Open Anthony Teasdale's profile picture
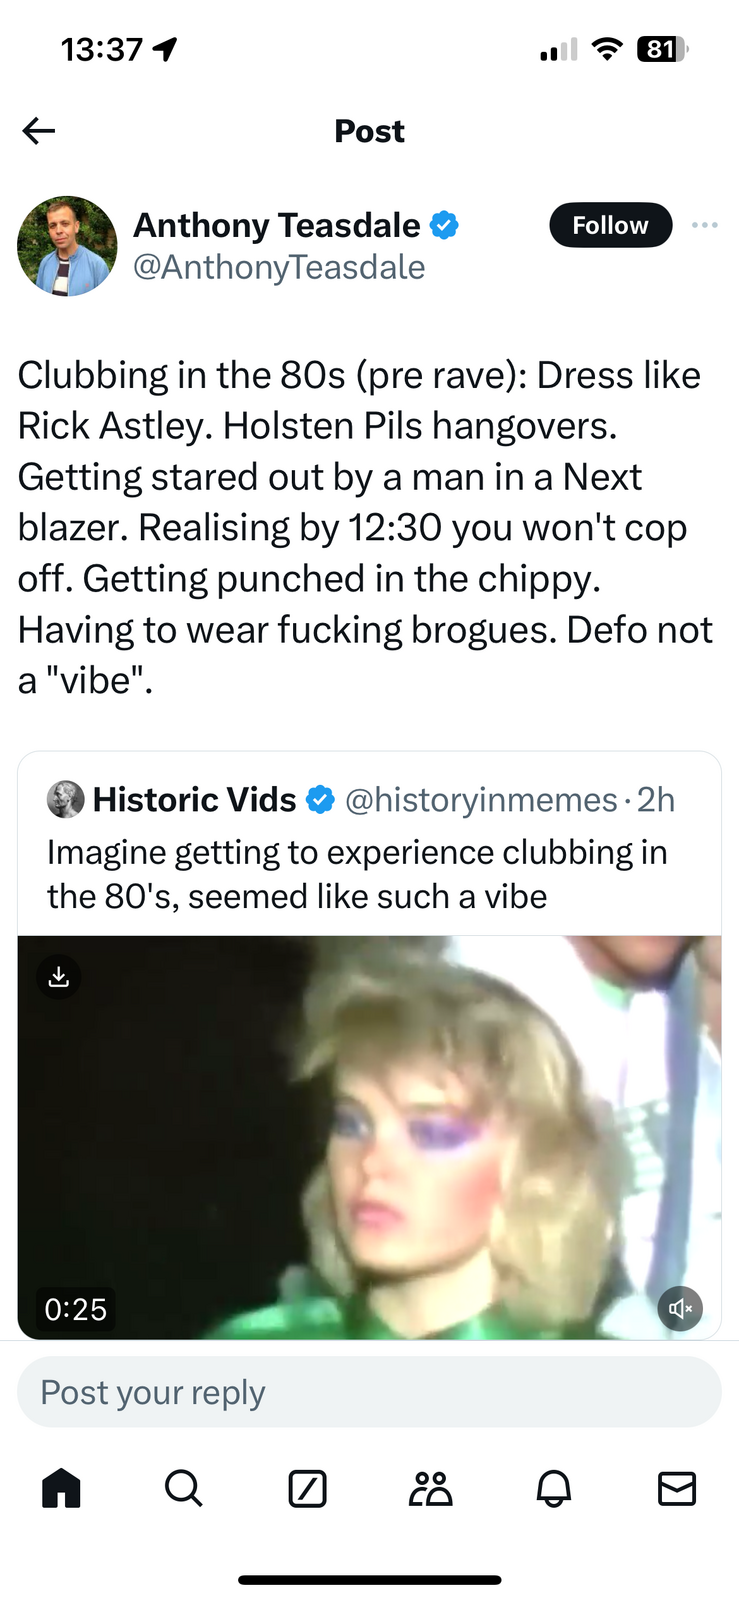Screen dimensions: 739x1600 67,246
